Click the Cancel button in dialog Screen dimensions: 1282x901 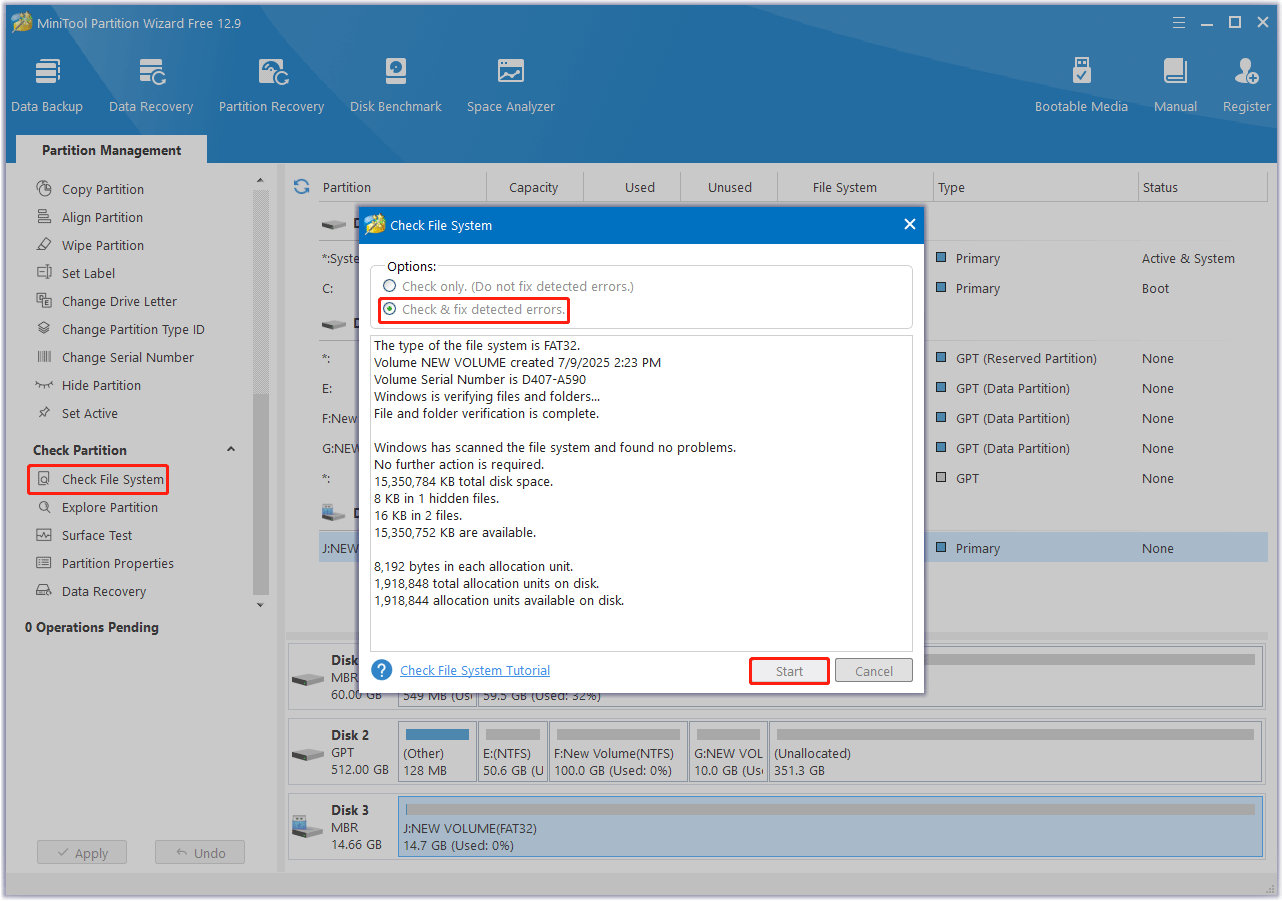point(874,671)
